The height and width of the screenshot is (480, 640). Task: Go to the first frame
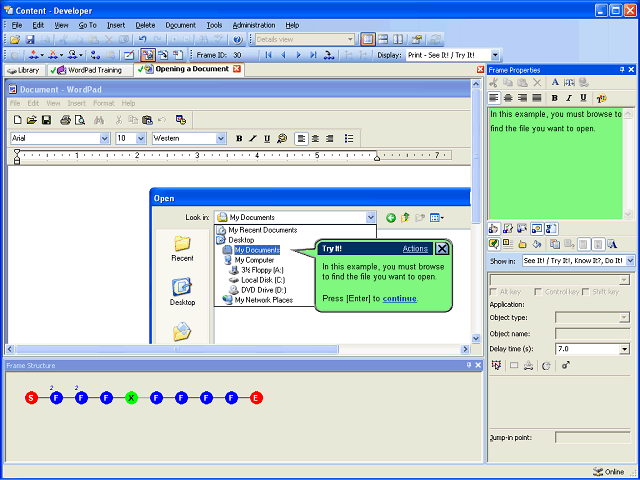(x=268, y=55)
